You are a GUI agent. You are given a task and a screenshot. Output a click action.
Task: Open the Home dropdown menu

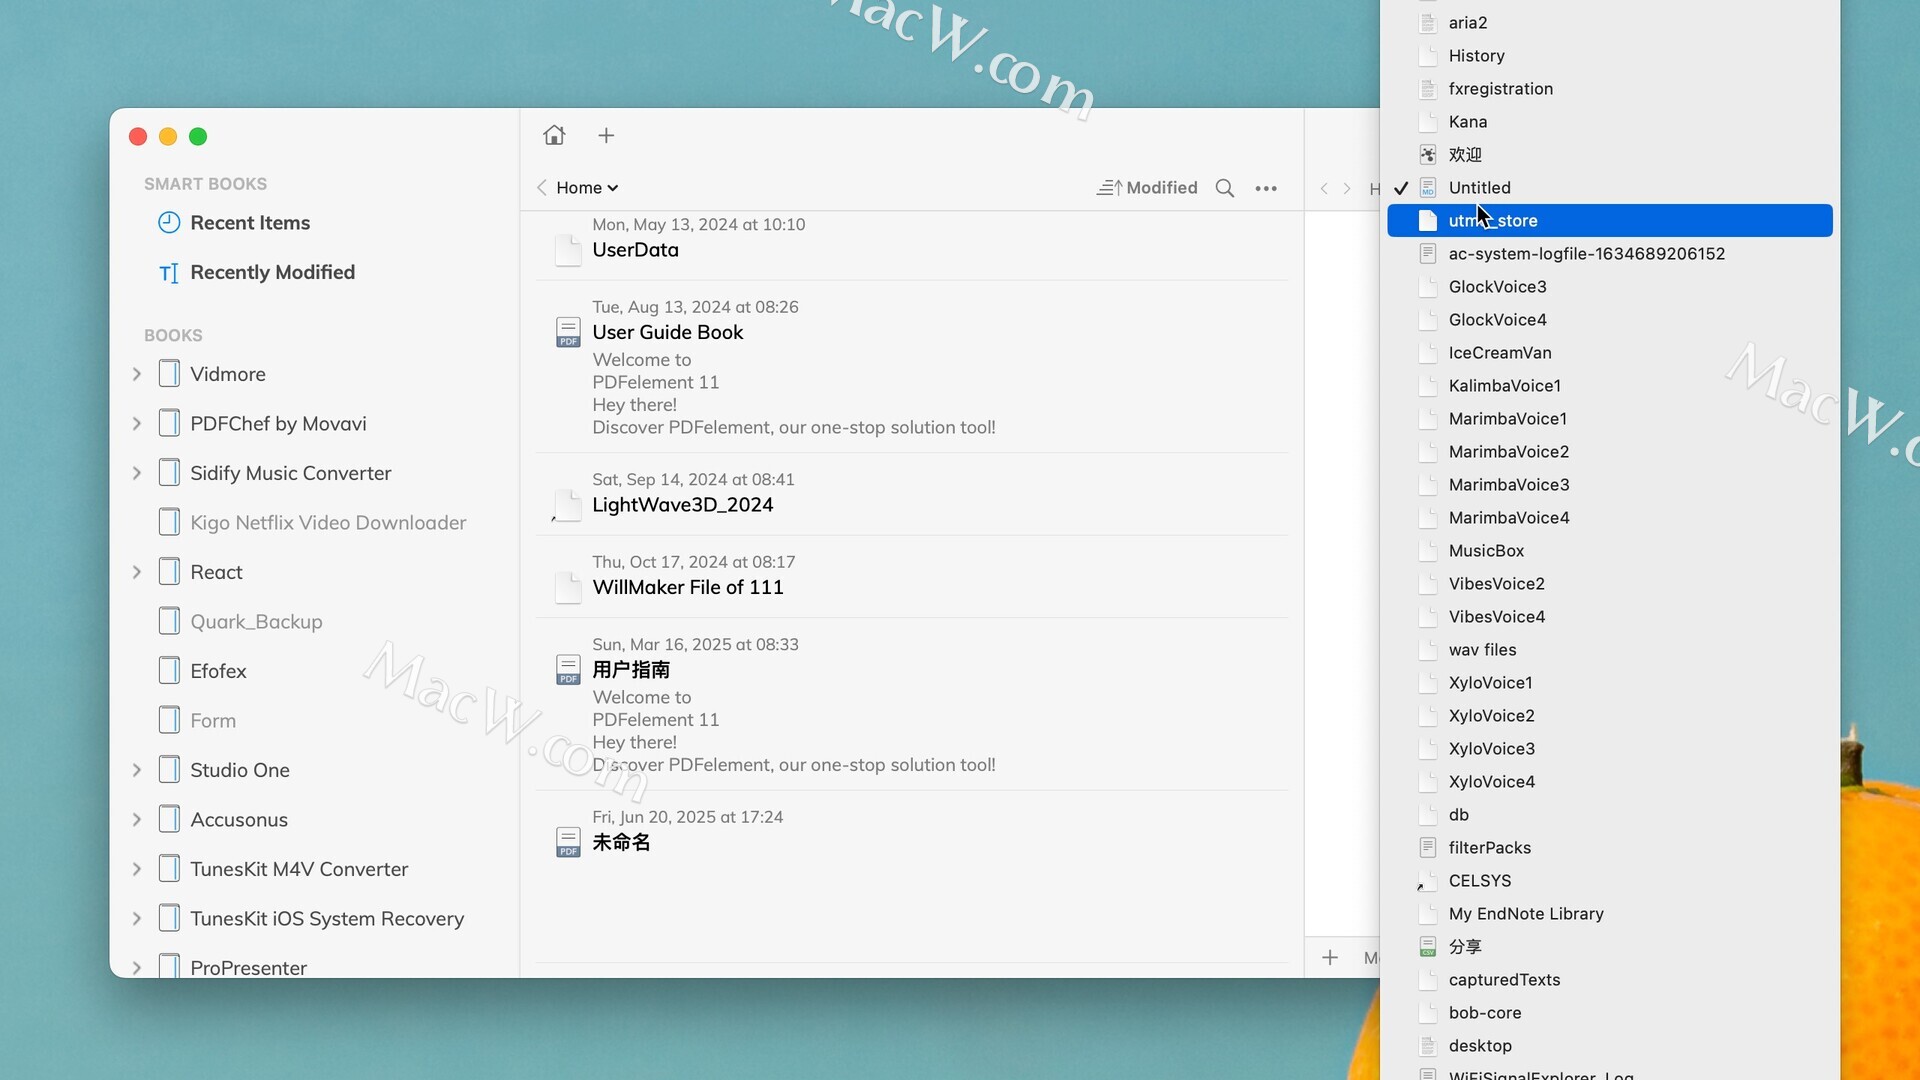coord(587,188)
